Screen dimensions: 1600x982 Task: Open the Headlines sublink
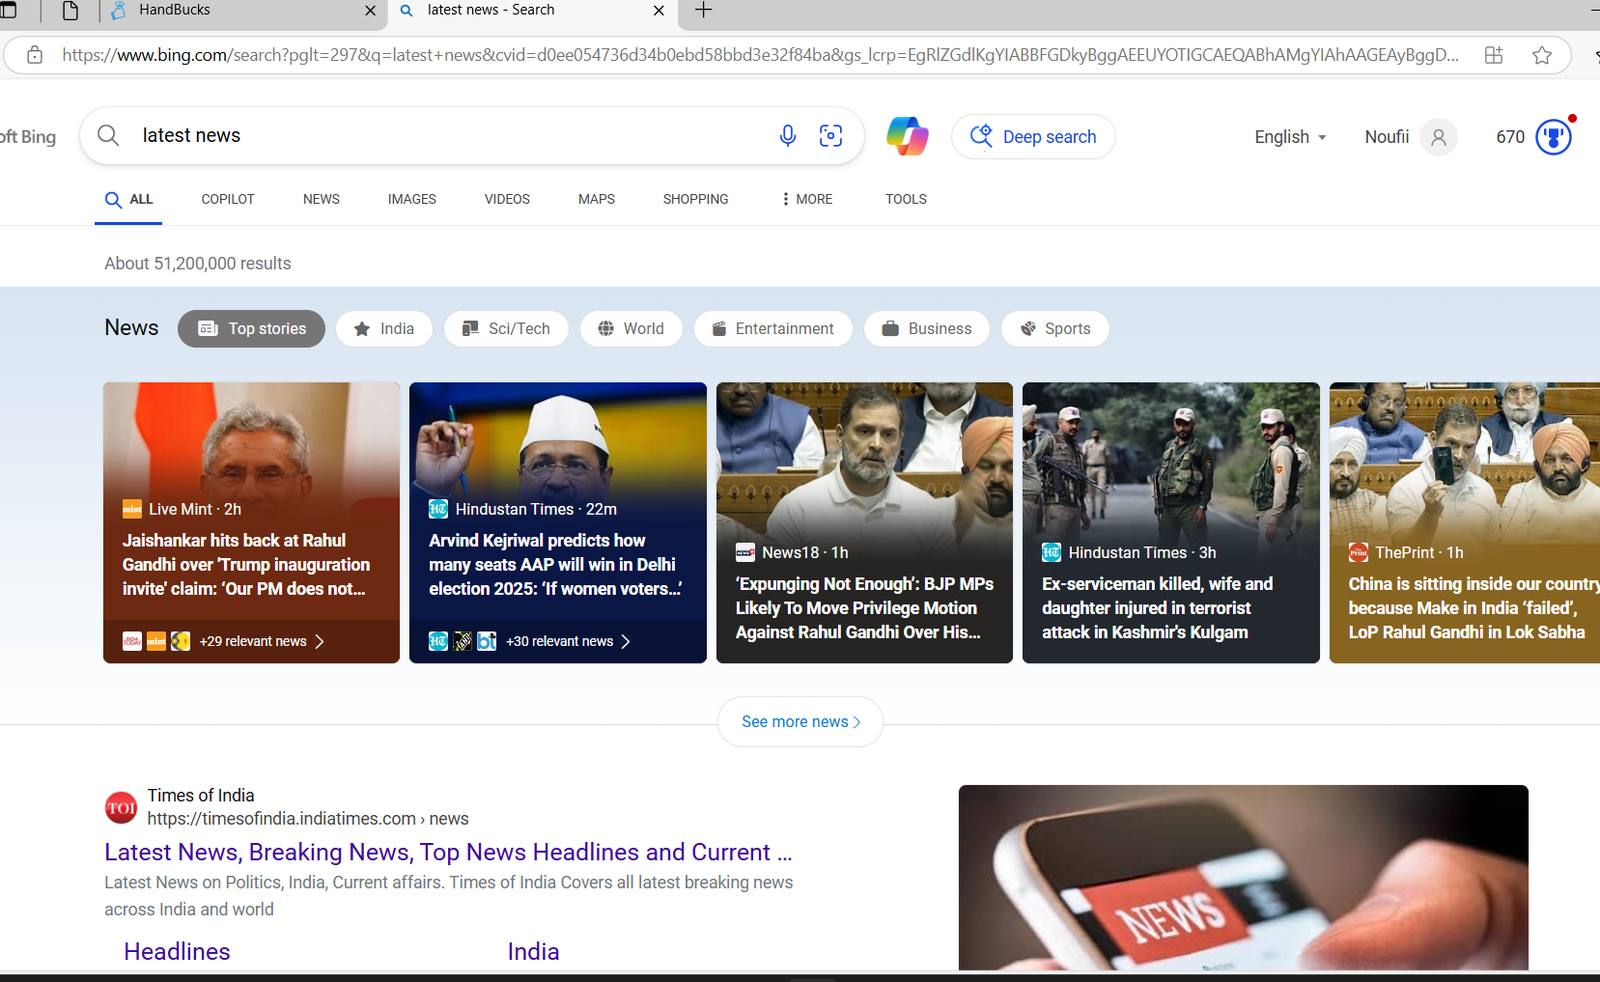[x=177, y=951]
